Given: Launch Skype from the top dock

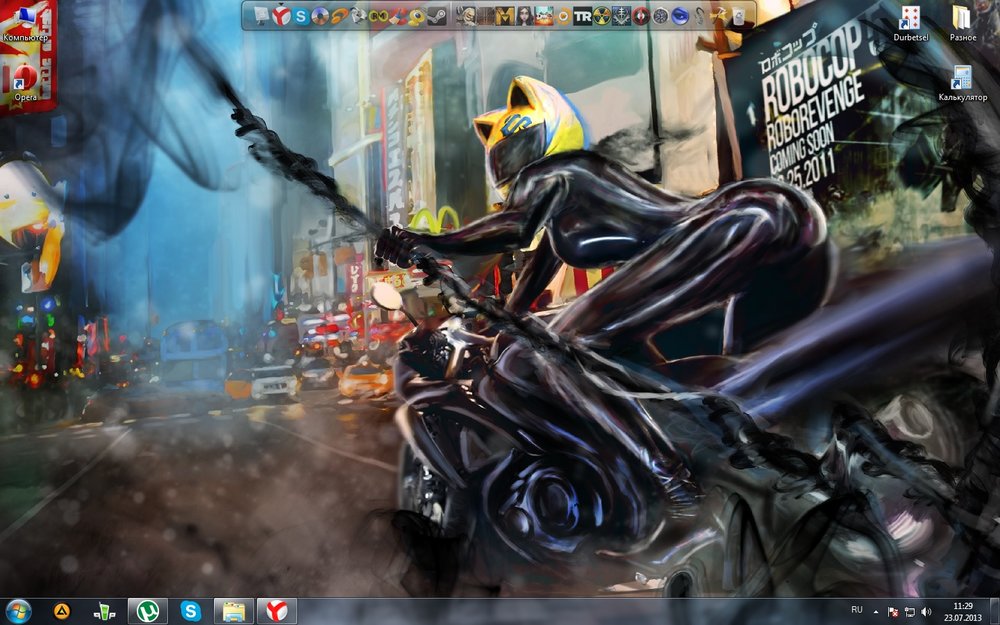Looking at the screenshot, I should (x=300, y=15).
